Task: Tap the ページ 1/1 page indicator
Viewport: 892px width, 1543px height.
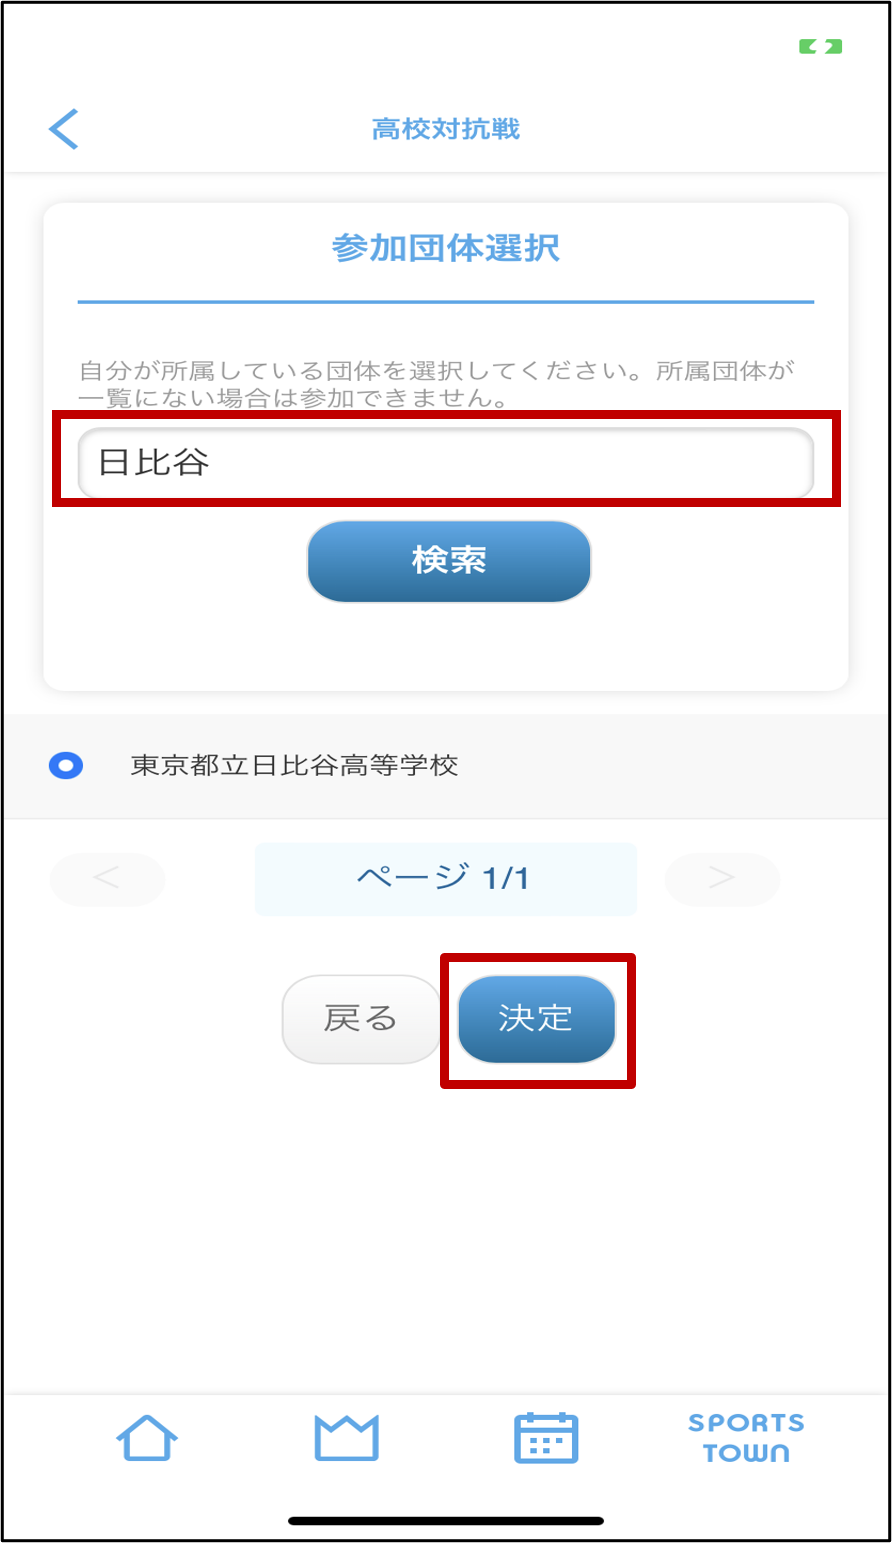Action: click(x=445, y=878)
